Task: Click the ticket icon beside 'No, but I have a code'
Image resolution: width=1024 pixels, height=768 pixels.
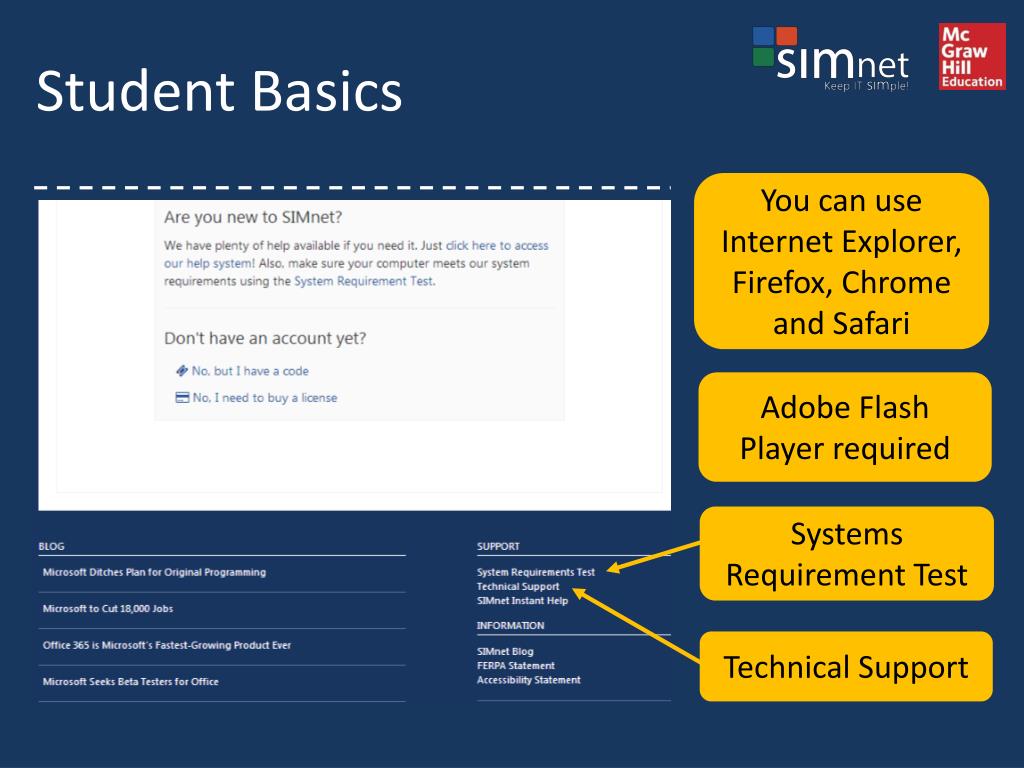Action: (182, 371)
